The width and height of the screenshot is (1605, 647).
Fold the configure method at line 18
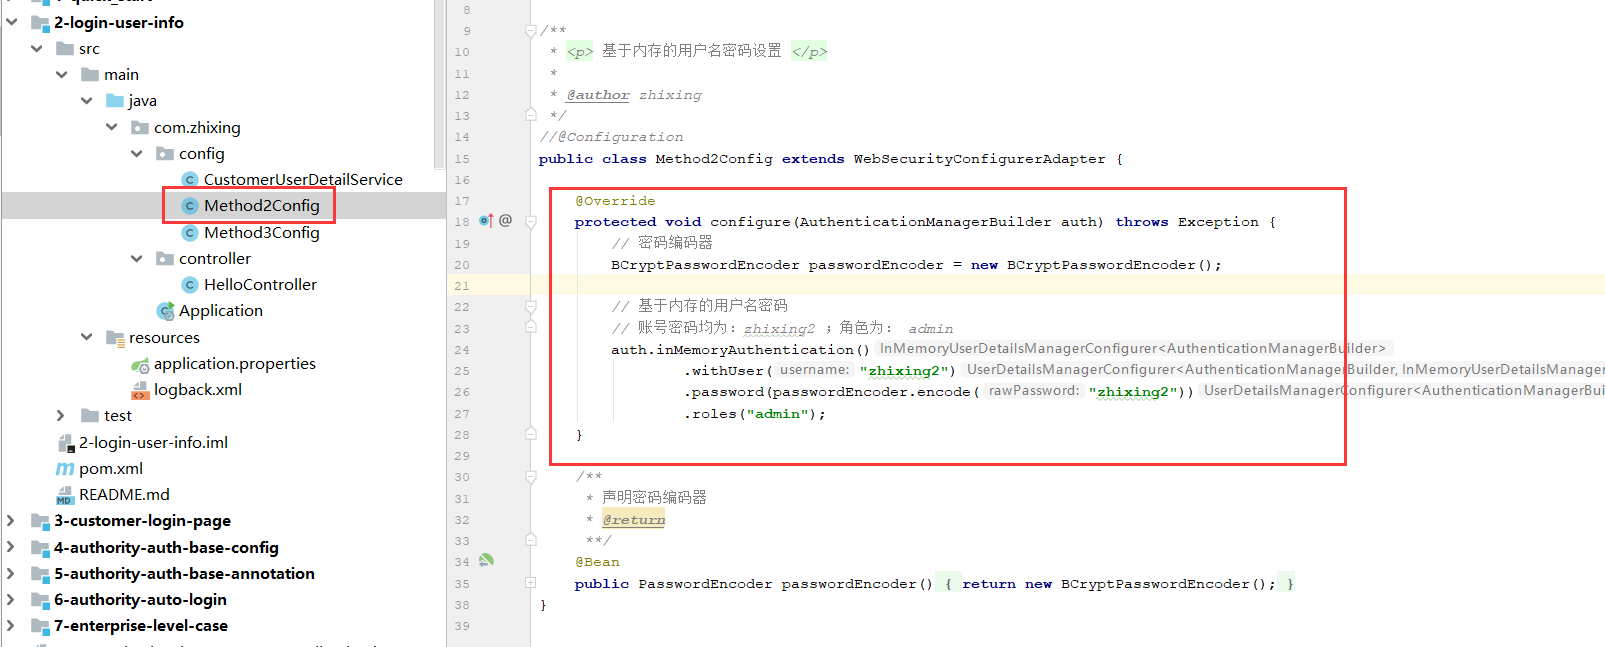click(531, 221)
